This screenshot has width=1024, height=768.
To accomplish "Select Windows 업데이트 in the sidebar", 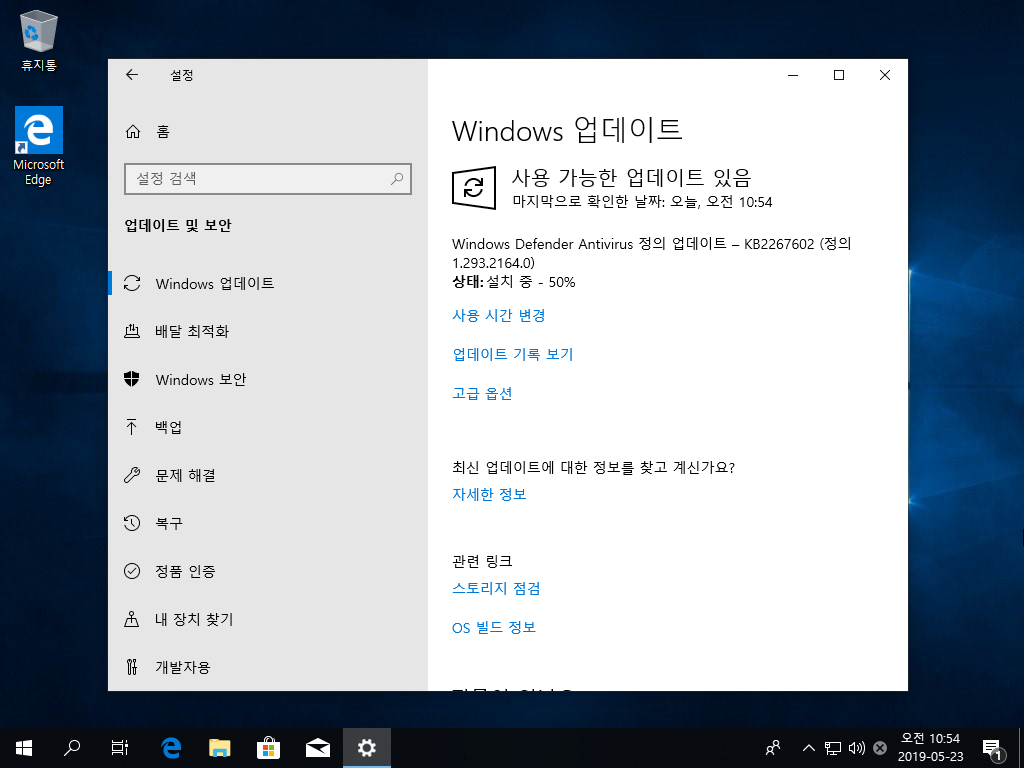I will tap(268, 283).
